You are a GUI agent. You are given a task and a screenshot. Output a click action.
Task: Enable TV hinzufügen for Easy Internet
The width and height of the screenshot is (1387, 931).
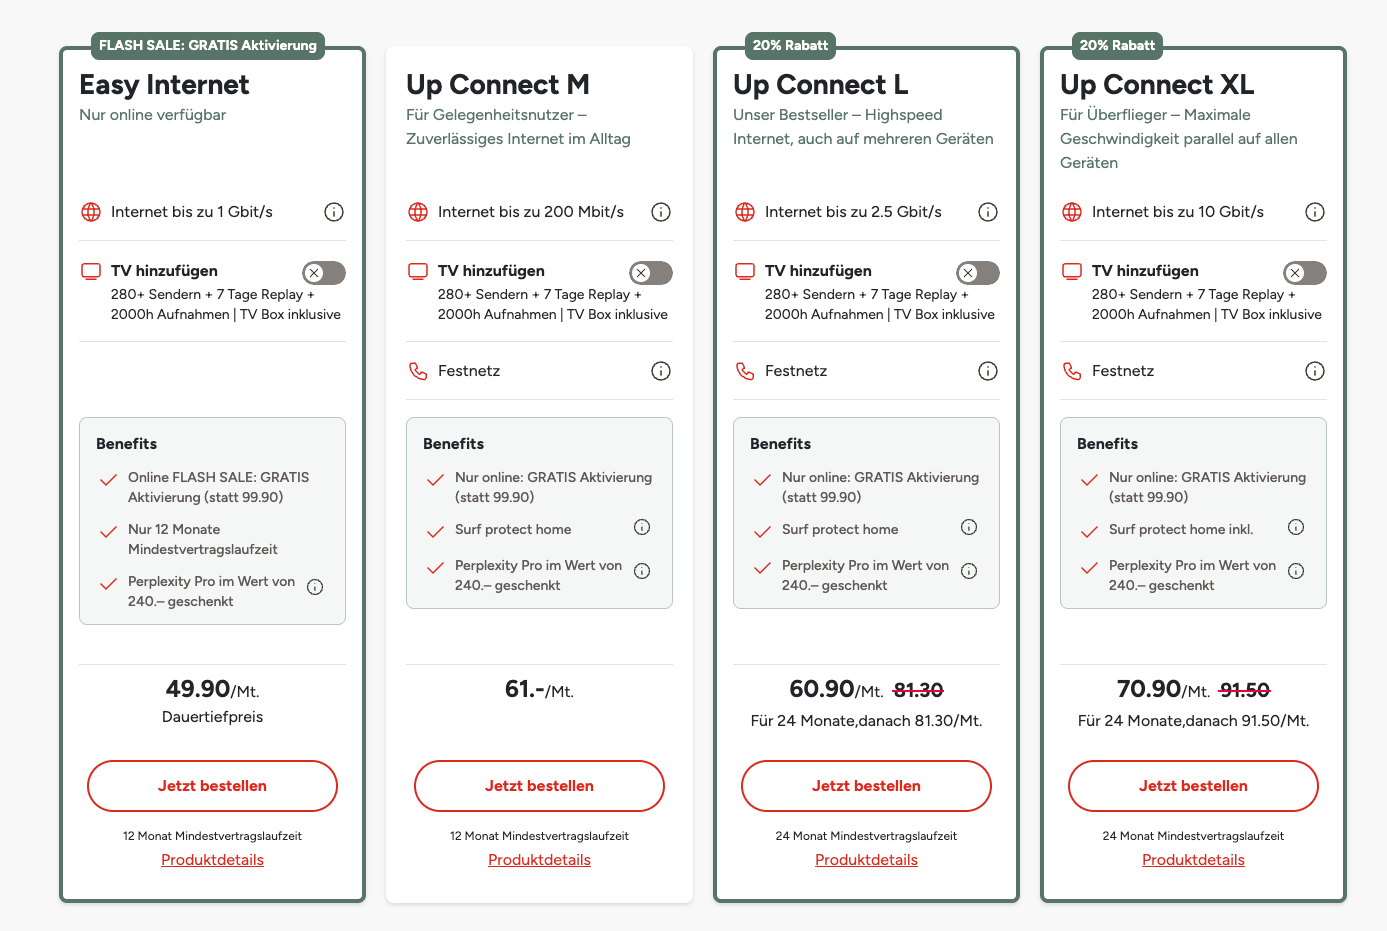324,273
